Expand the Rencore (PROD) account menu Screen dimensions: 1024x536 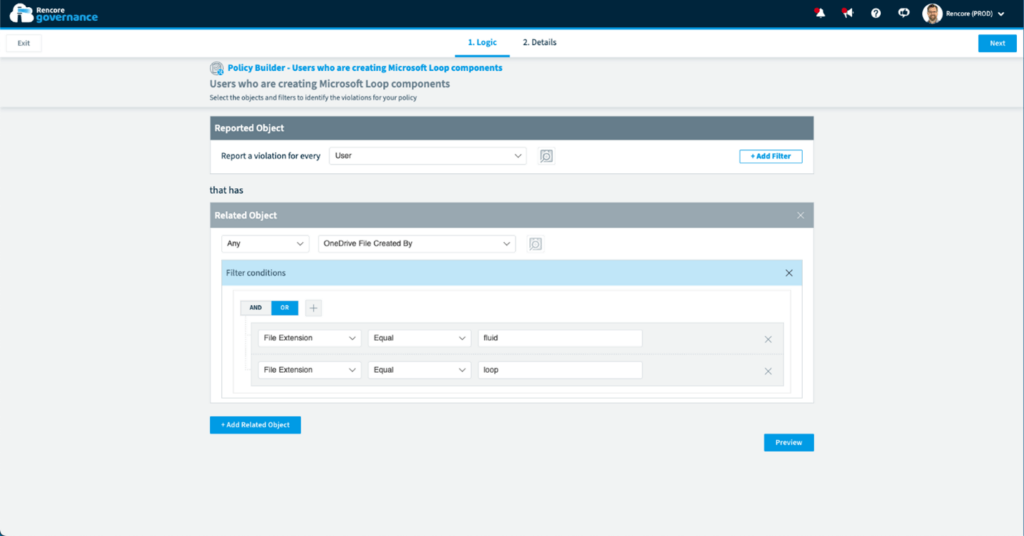click(x=975, y=14)
